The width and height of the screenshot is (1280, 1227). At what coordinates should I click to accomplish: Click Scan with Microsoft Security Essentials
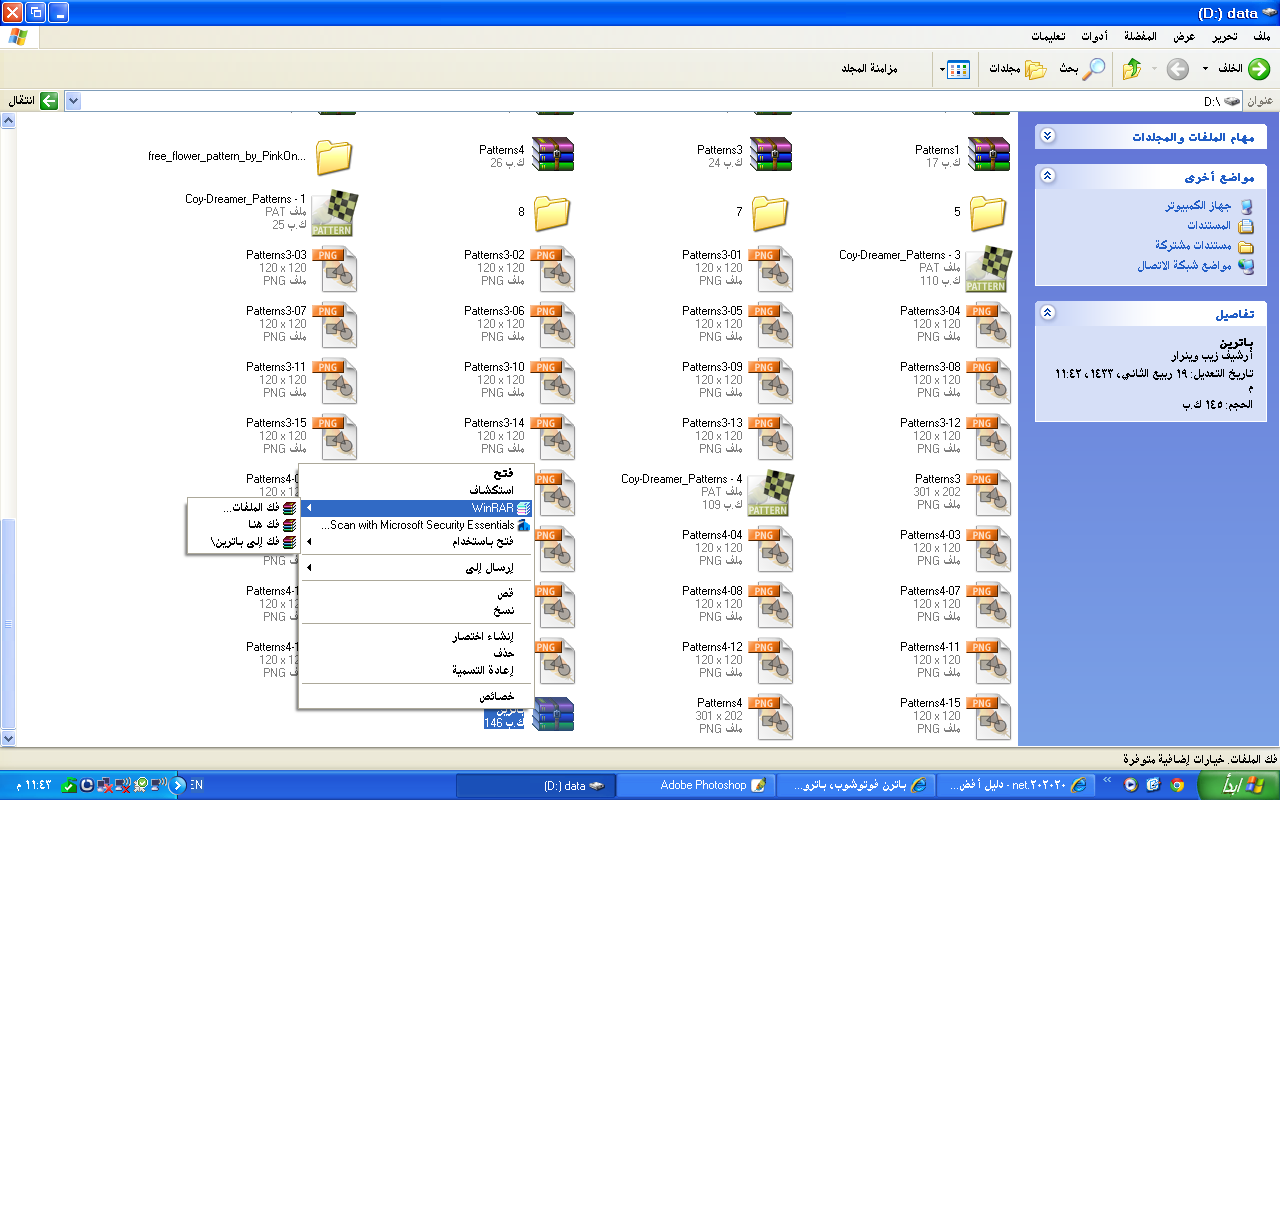pos(422,525)
